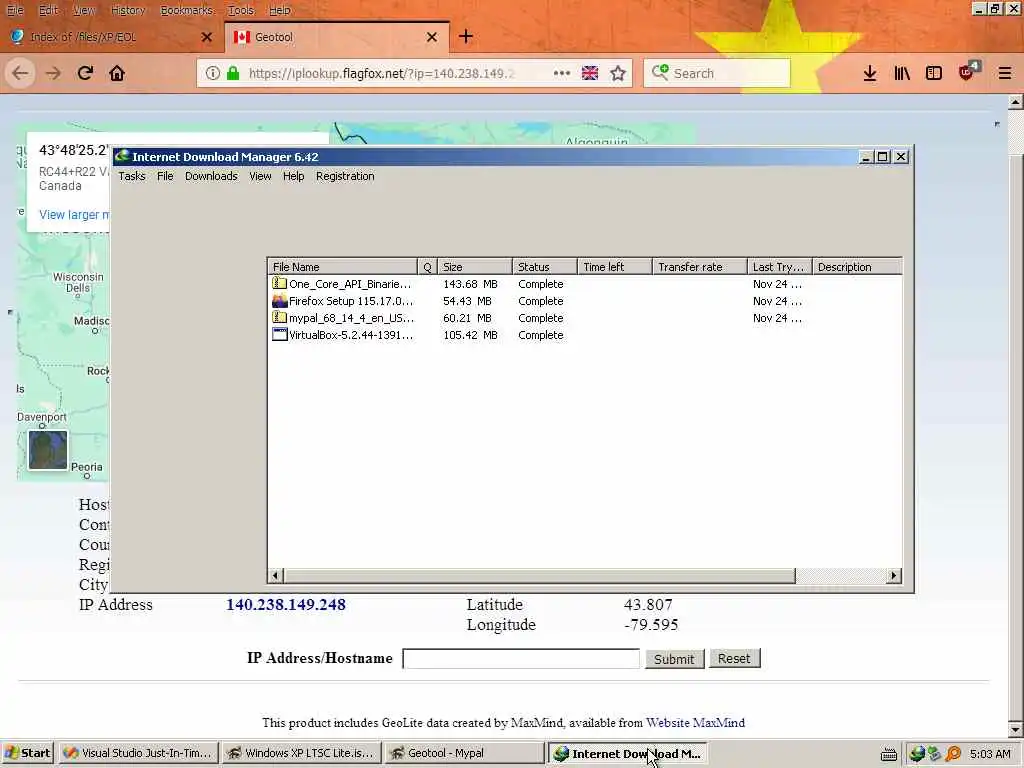Click IDM list horizontal scrollbar thumb
Viewport: 1024px width, 768px height.
tap(539, 575)
